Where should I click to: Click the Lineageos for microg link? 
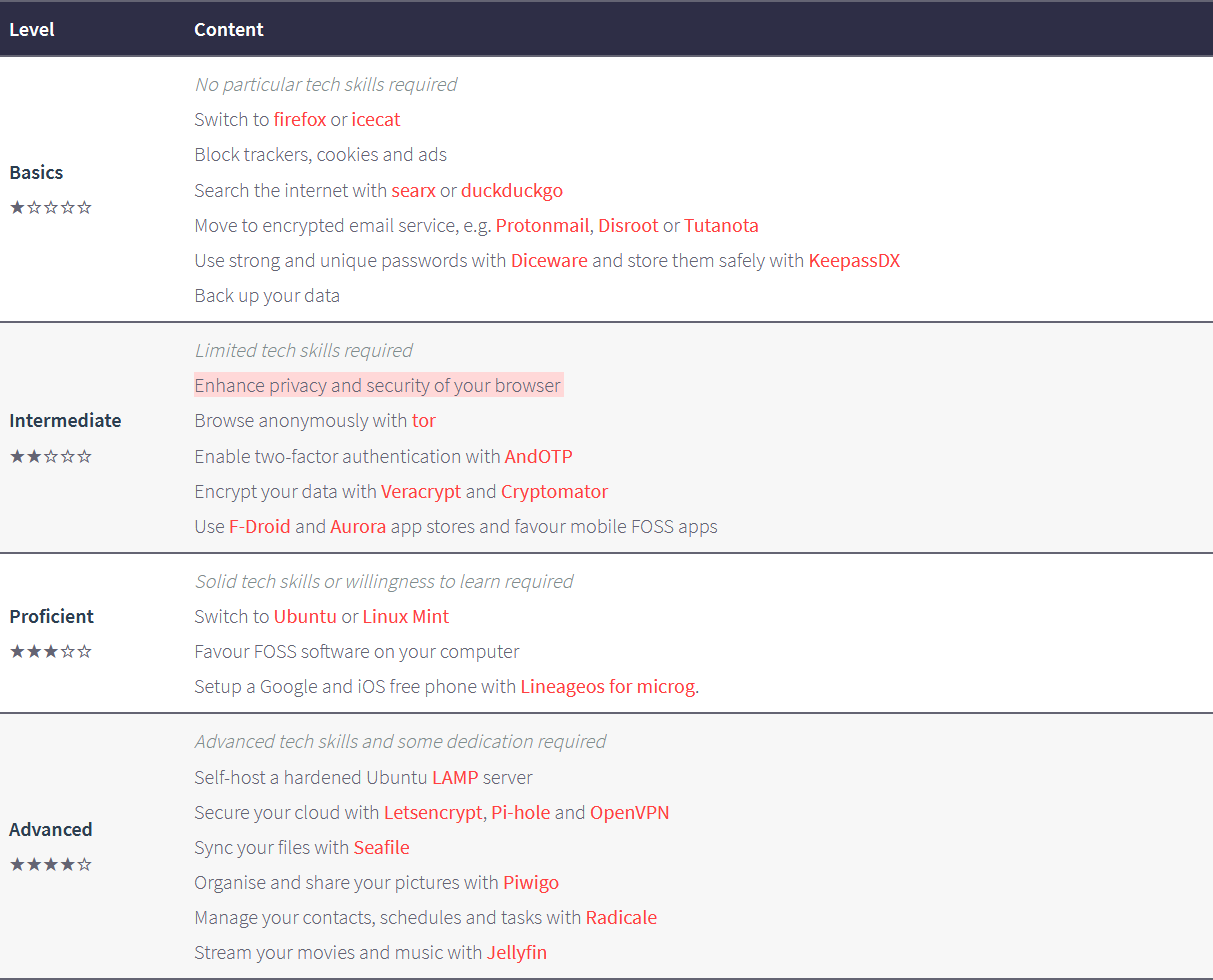[x=608, y=686]
